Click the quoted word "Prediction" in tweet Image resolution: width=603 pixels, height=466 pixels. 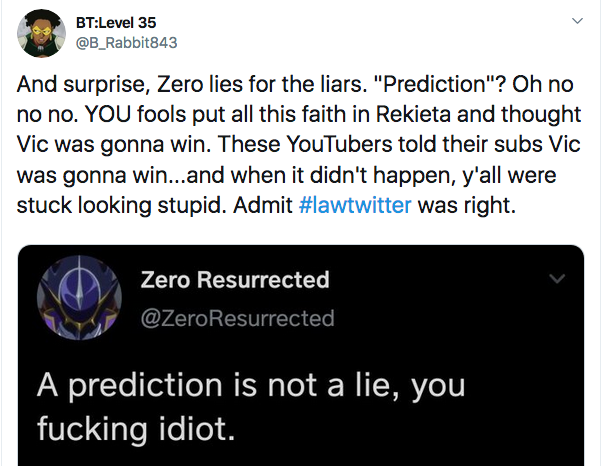[x=435, y=84]
